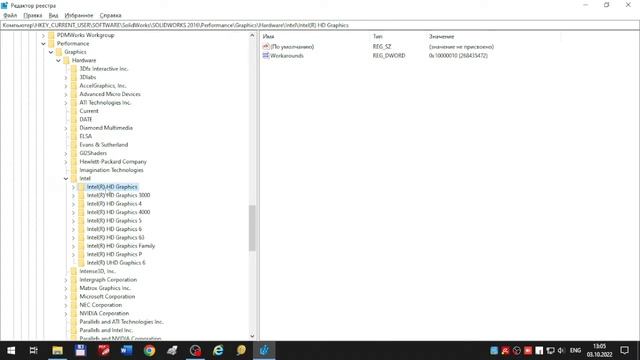
Task: Expand the Hewlett-Packard Company key
Action: tap(66, 162)
